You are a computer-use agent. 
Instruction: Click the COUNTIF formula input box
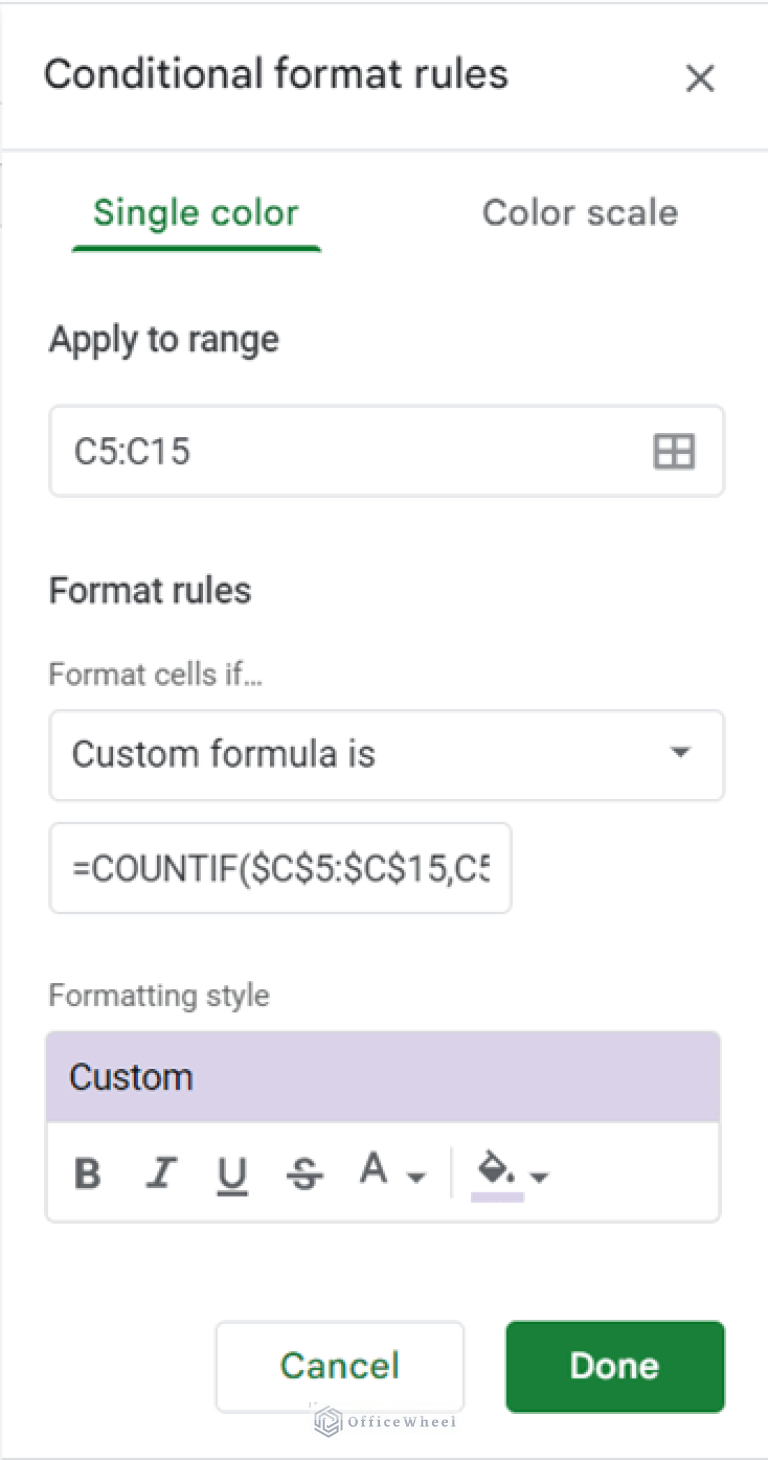point(280,868)
